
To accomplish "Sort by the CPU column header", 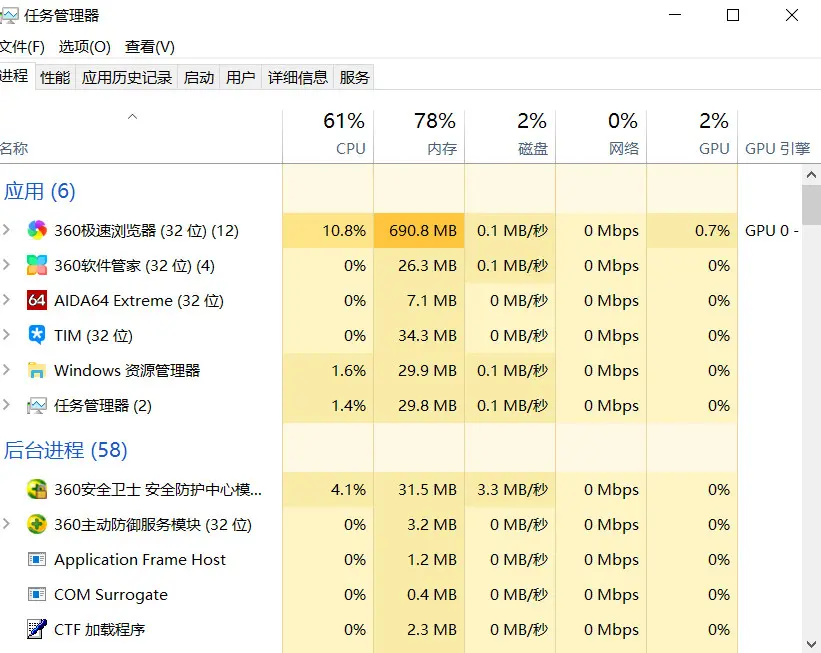I will tap(328, 136).
